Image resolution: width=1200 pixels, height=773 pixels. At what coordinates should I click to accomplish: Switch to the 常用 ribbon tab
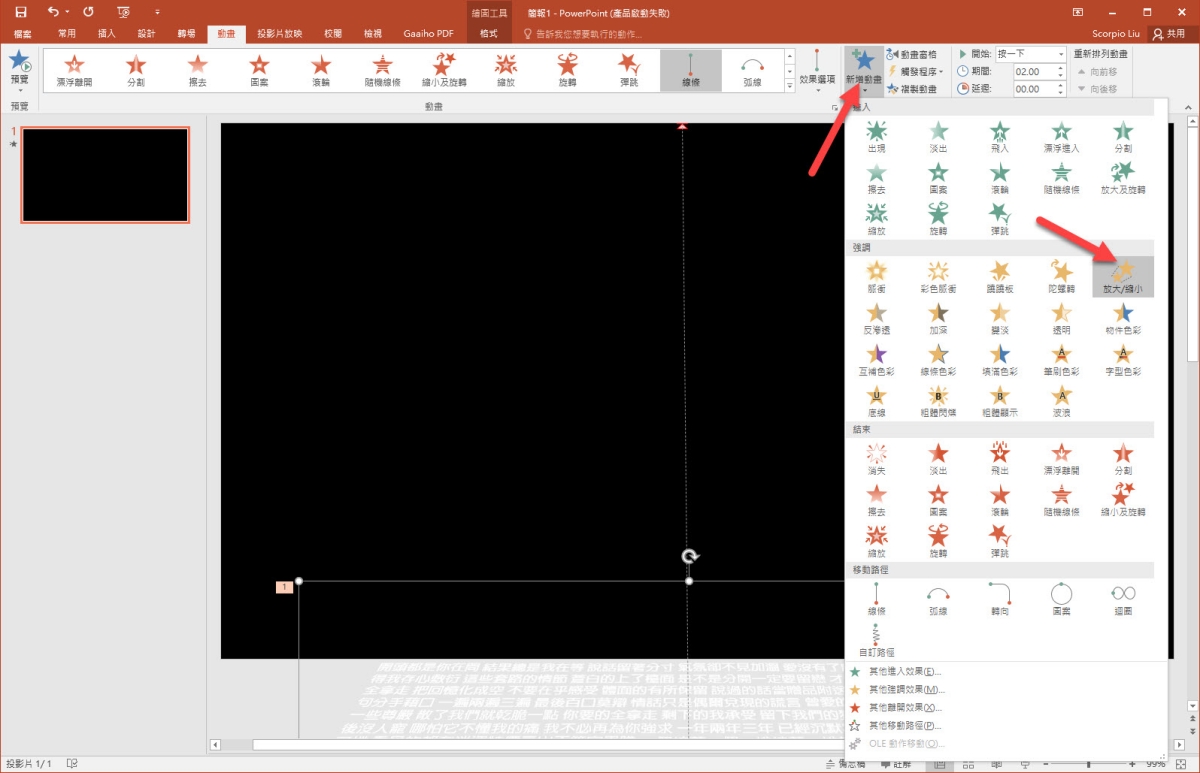tap(66, 33)
